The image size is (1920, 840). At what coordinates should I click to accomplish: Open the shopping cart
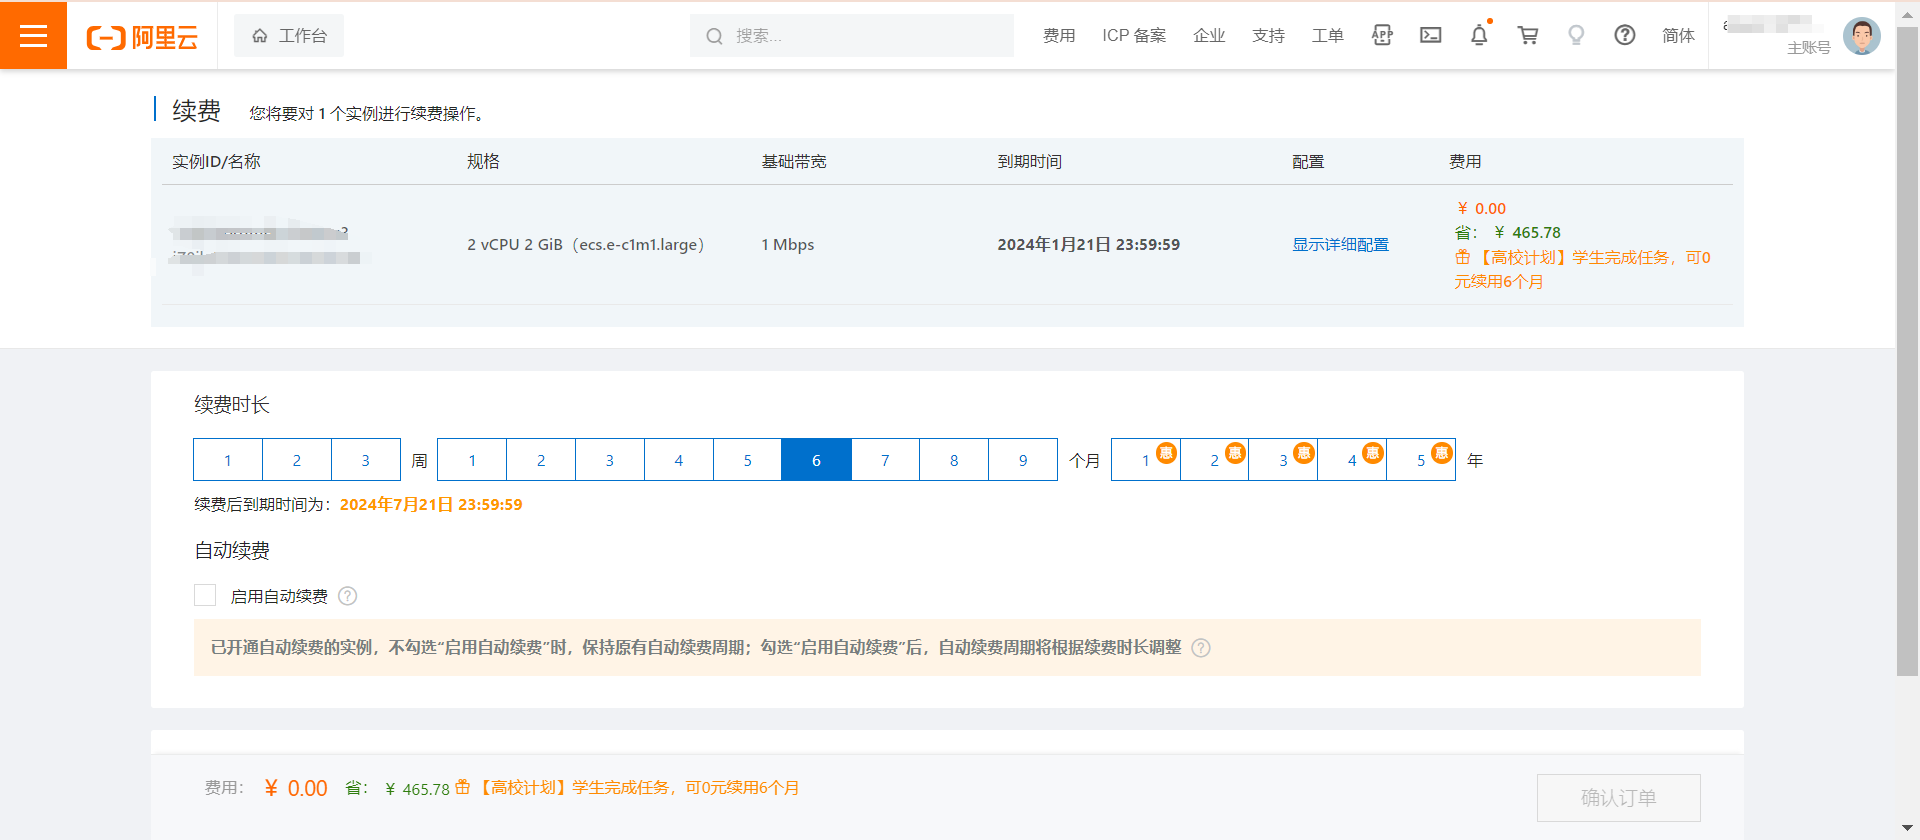1528,35
